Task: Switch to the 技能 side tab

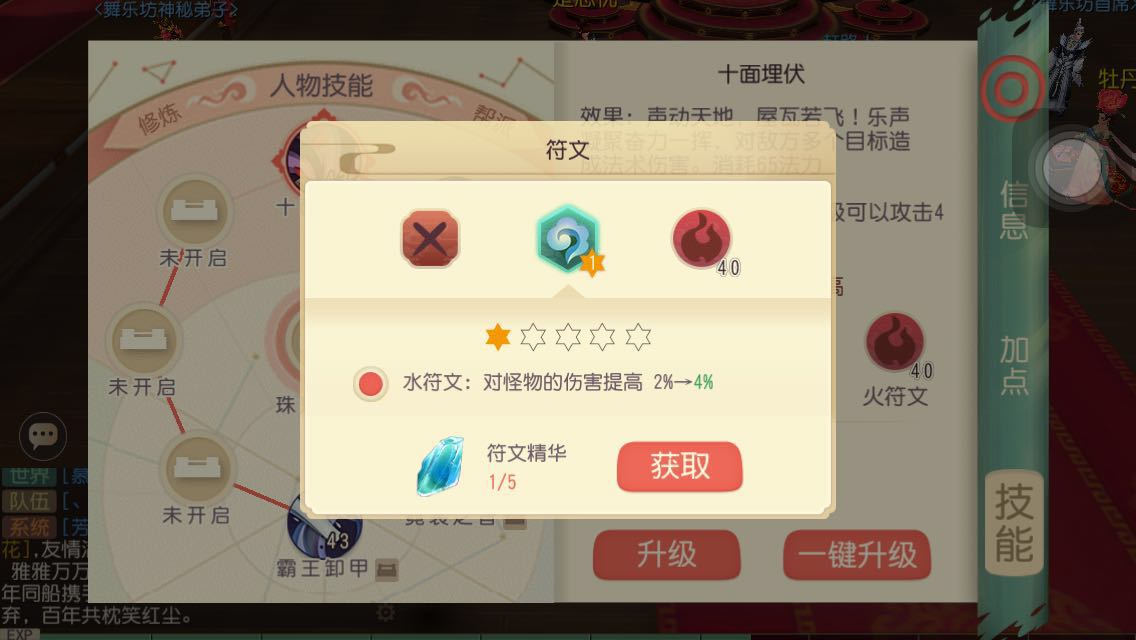Action: point(1014,523)
